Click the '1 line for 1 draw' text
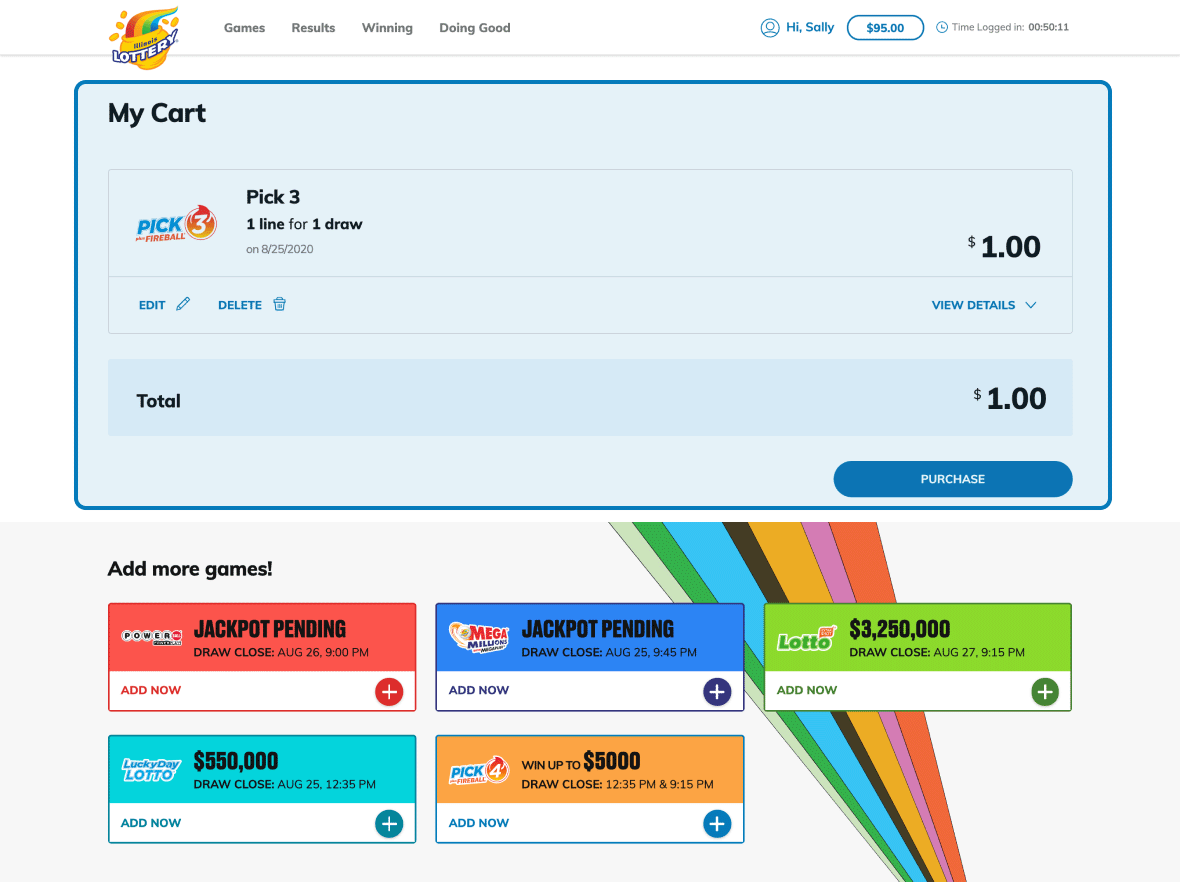Image resolution: width=1180 pixels, height=882 pixels. click(304, 224)
